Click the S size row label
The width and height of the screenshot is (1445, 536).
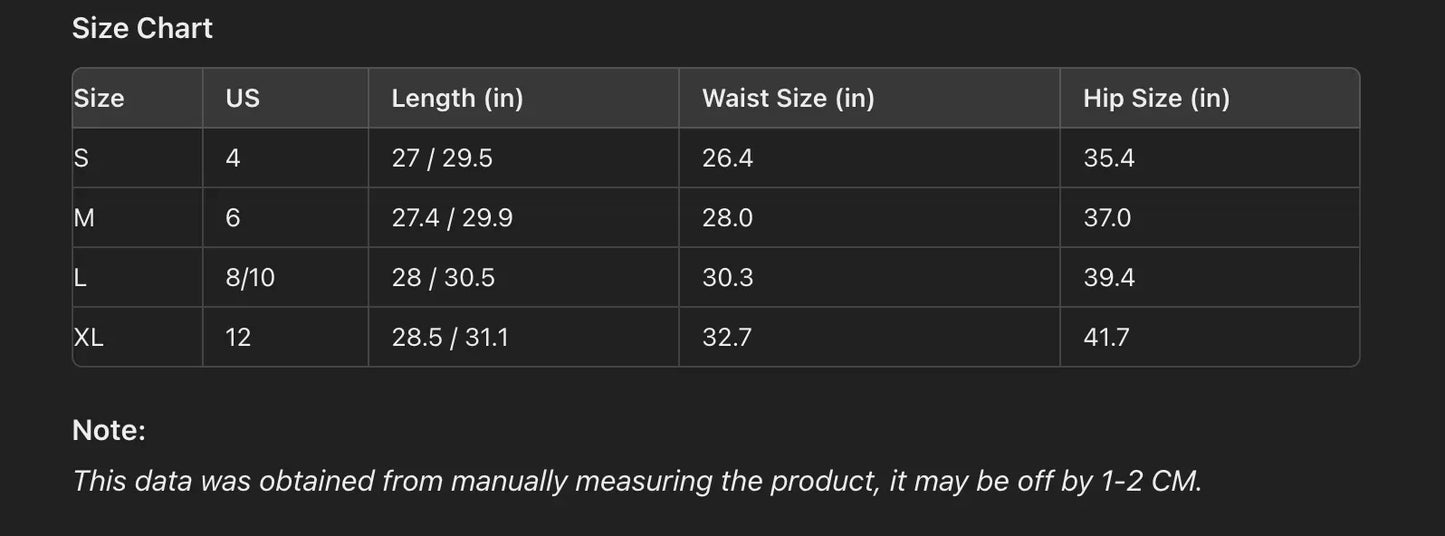(81, 158)
